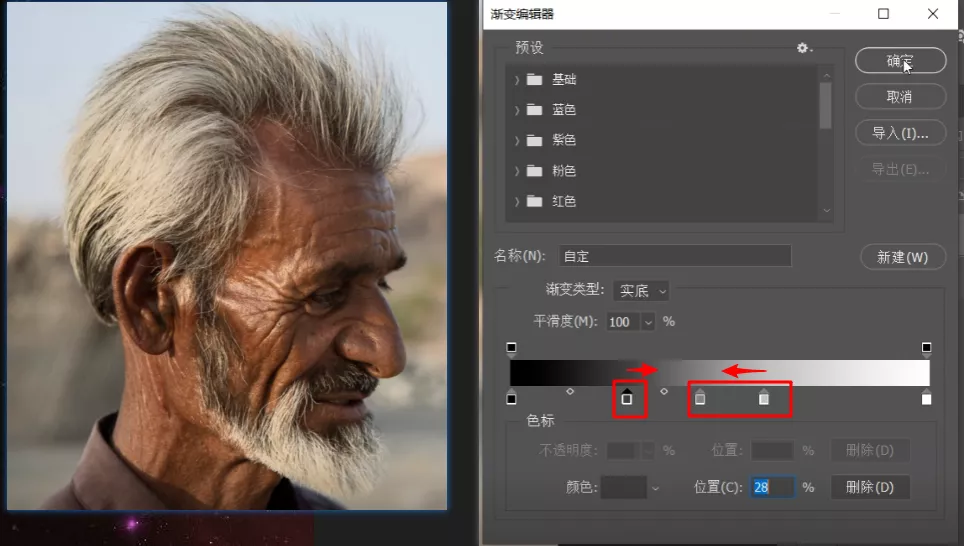964x546 pixels.
Task: Open the 颜色 dropdown arrow
Action: pos(655,488)
